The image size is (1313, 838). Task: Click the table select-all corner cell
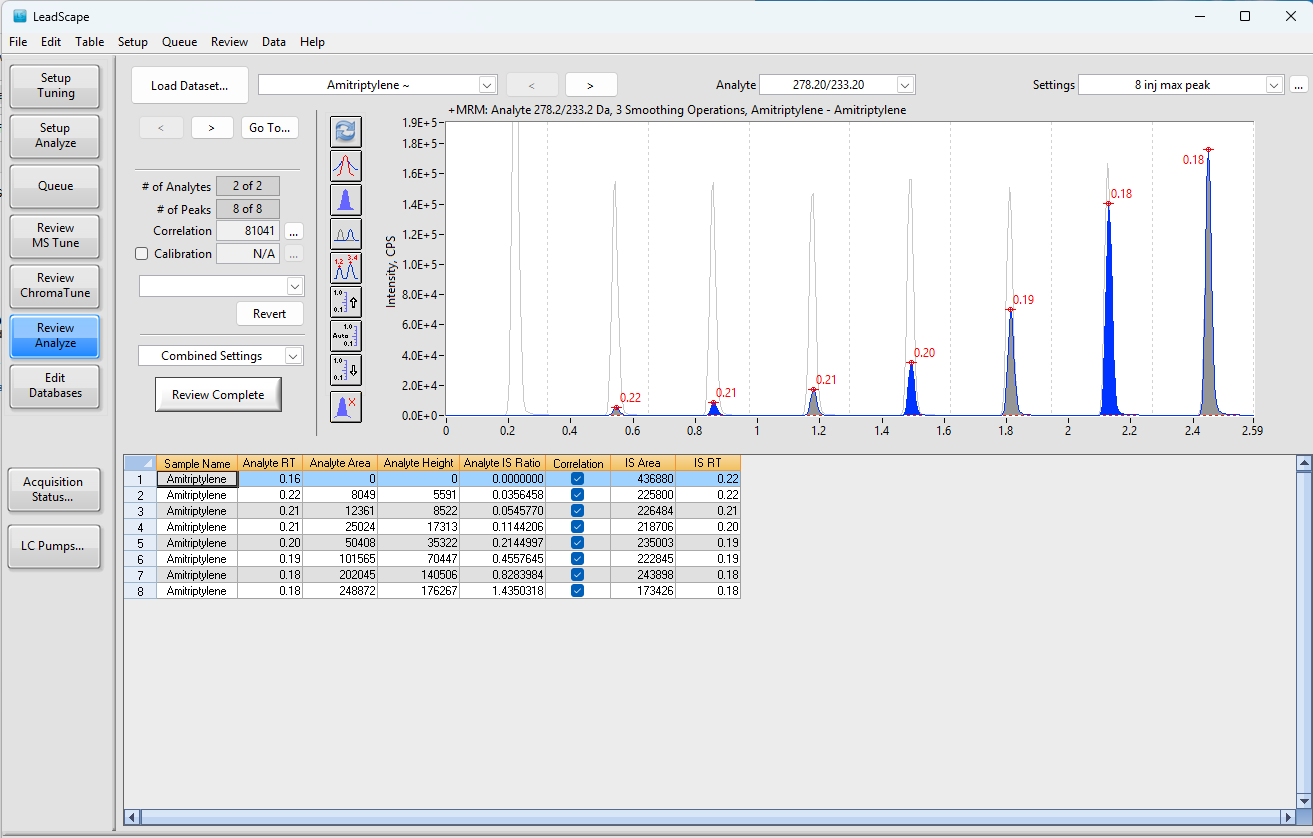click(x=140, y=463)
